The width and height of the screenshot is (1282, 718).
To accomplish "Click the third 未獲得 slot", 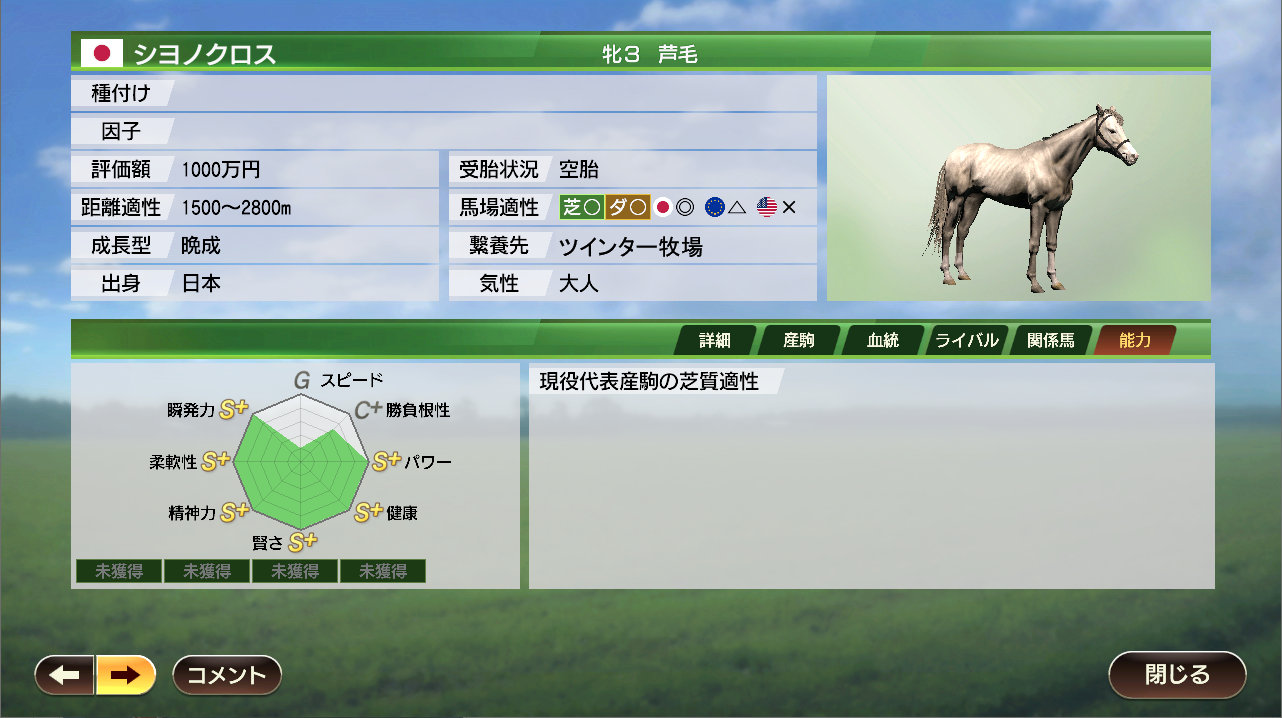I will pyautogui.click(x=295, y=571).
